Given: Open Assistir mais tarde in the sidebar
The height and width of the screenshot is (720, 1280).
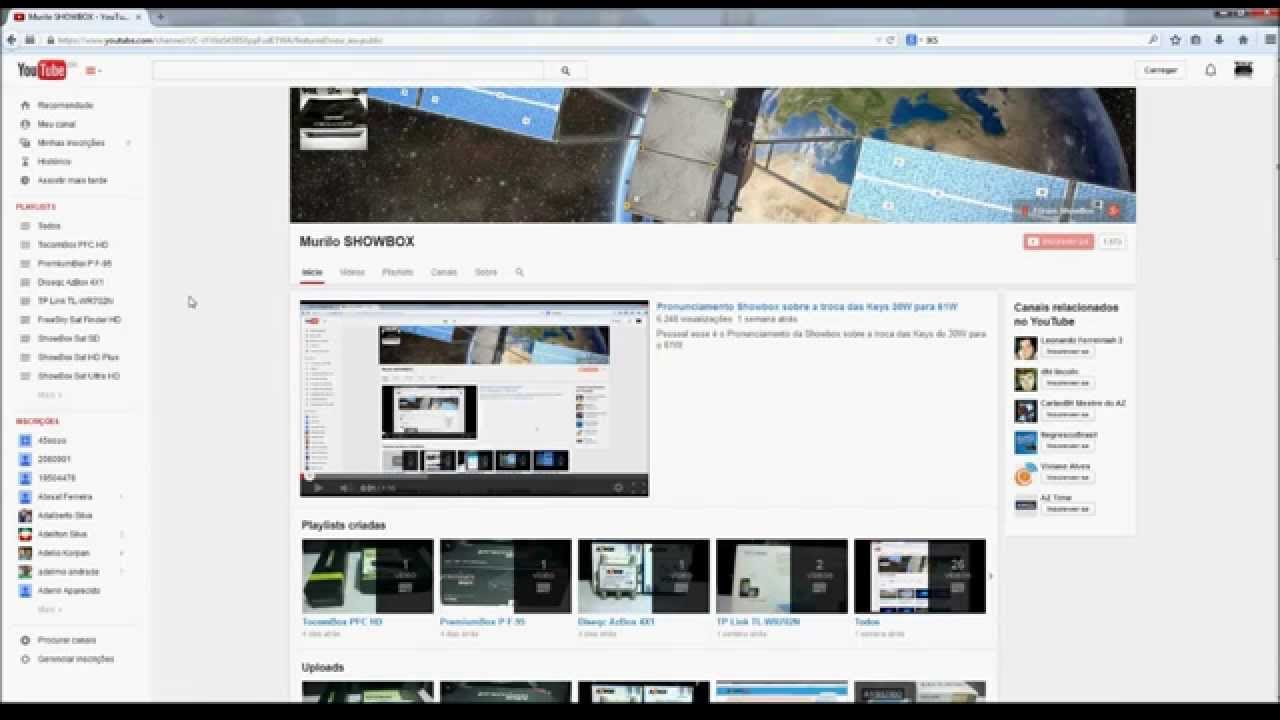Looking at the screenshot, I should 72,180.
